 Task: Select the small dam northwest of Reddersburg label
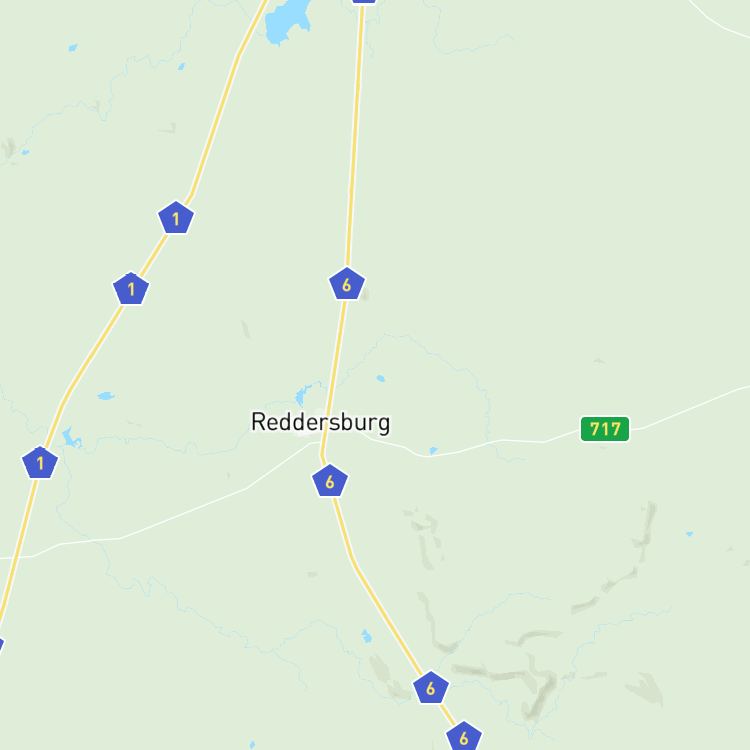pos(304,393)
